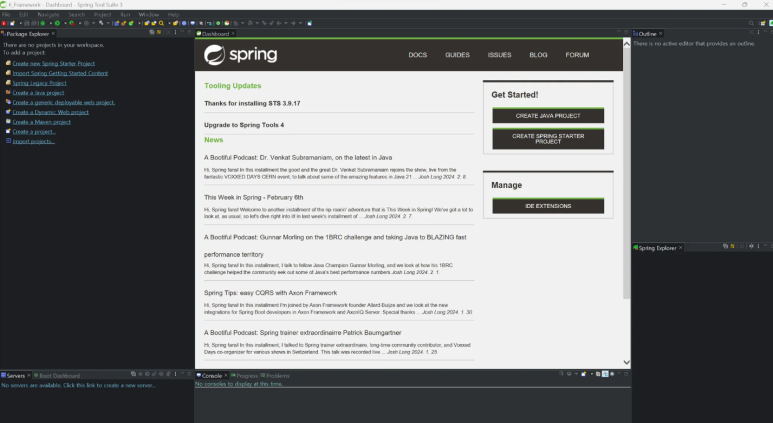Open the Run menu
Image resolution: width=773 pixels, height=423 pixels.
point(125,15)
